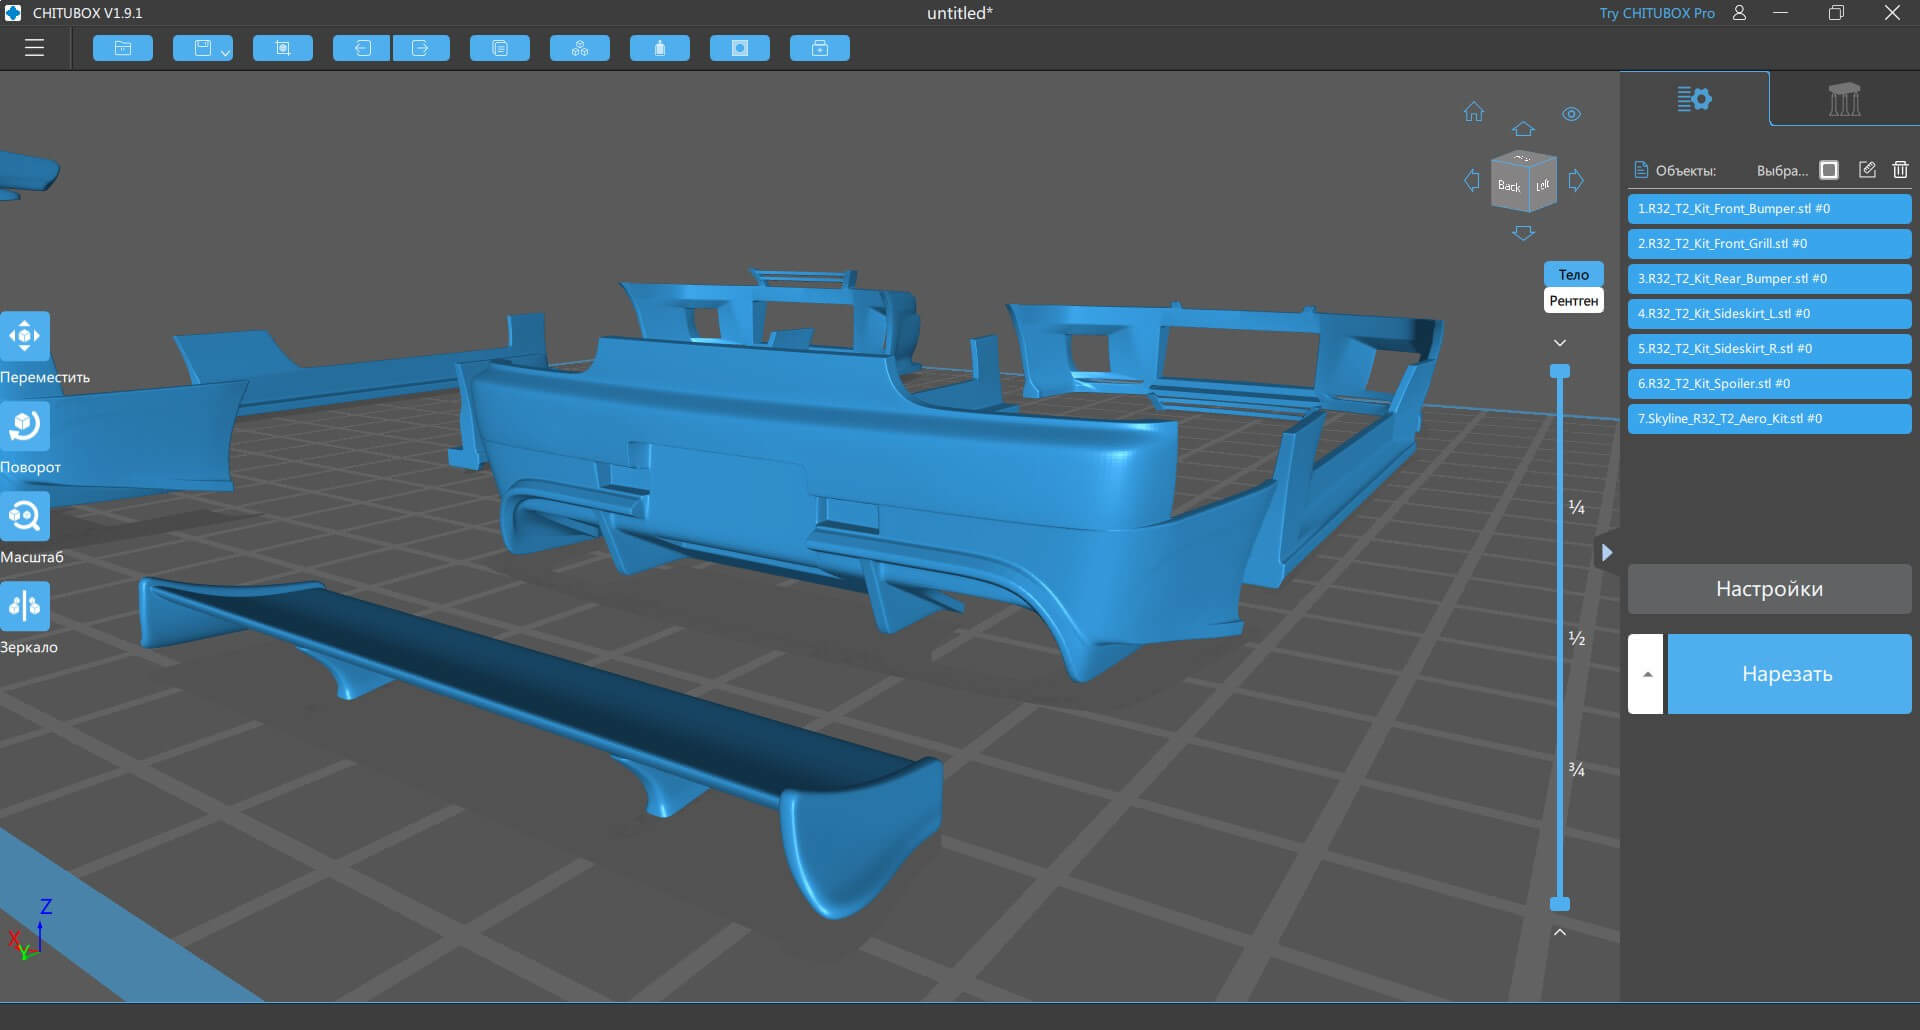Collapse the right panel with triangle arrow
The height and width of the screenshot is (1030, 1920).
[1606, 552]
